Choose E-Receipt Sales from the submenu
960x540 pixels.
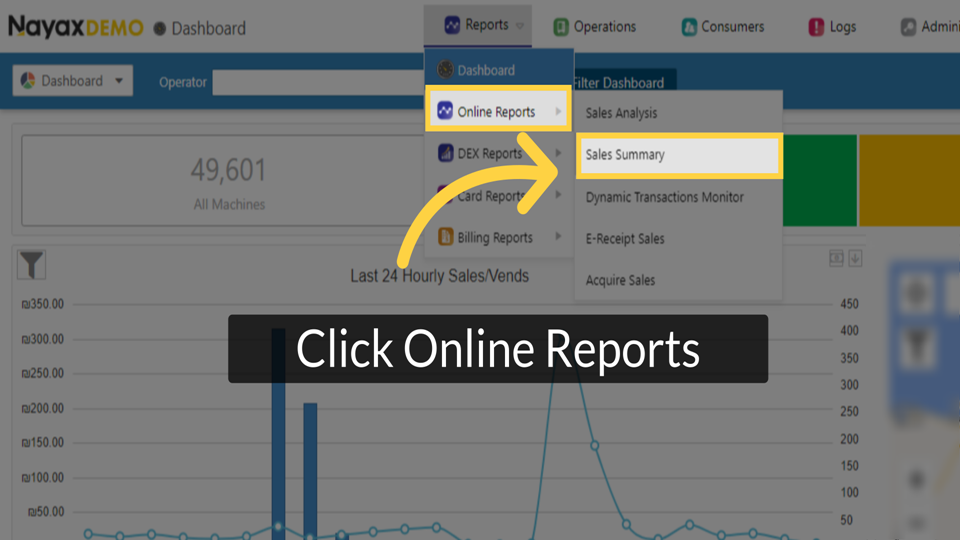click(x=678, y=239)
